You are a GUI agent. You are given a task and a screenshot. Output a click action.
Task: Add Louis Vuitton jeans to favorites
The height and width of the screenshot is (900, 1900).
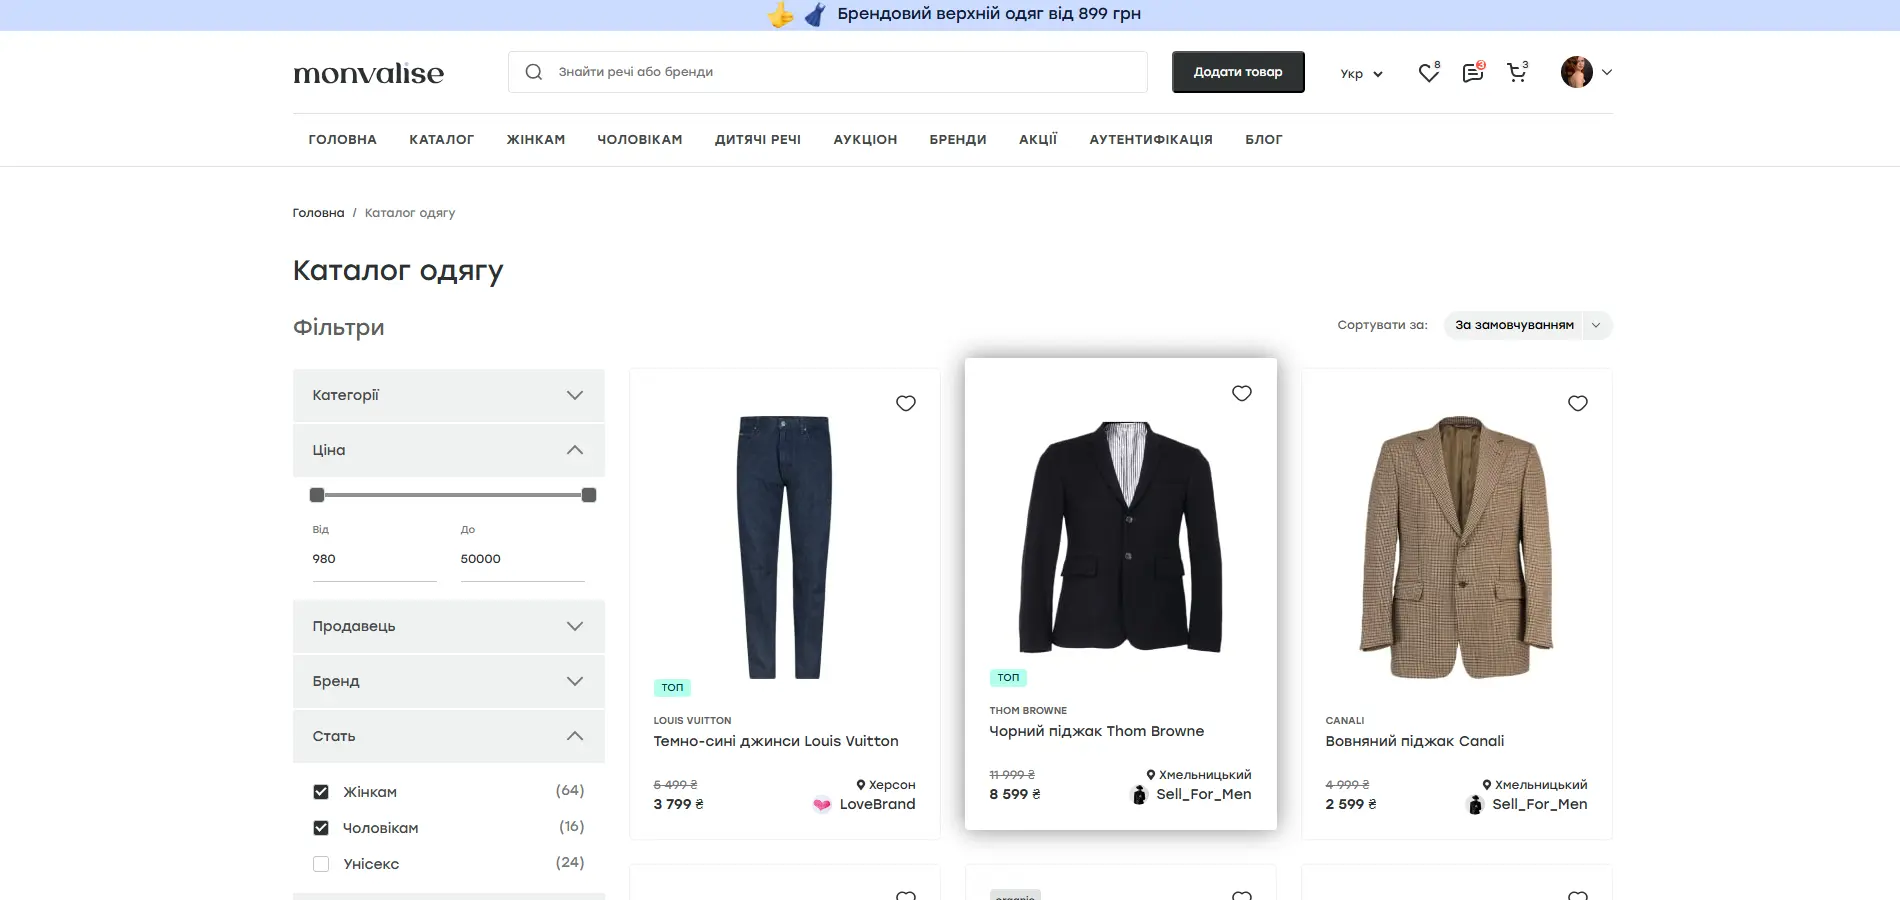[906, 403]
